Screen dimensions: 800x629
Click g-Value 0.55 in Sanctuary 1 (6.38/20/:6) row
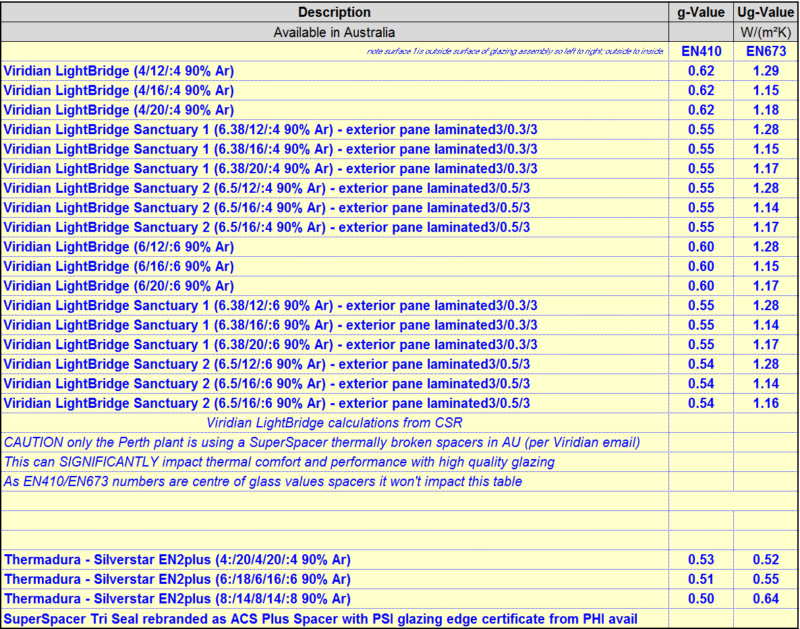(701, 344)
